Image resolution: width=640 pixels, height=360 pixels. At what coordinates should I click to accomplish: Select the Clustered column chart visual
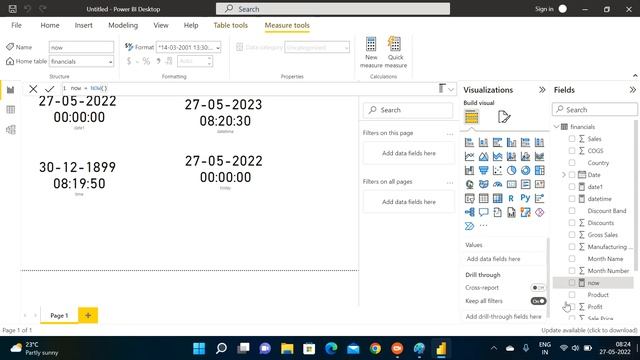511,142
